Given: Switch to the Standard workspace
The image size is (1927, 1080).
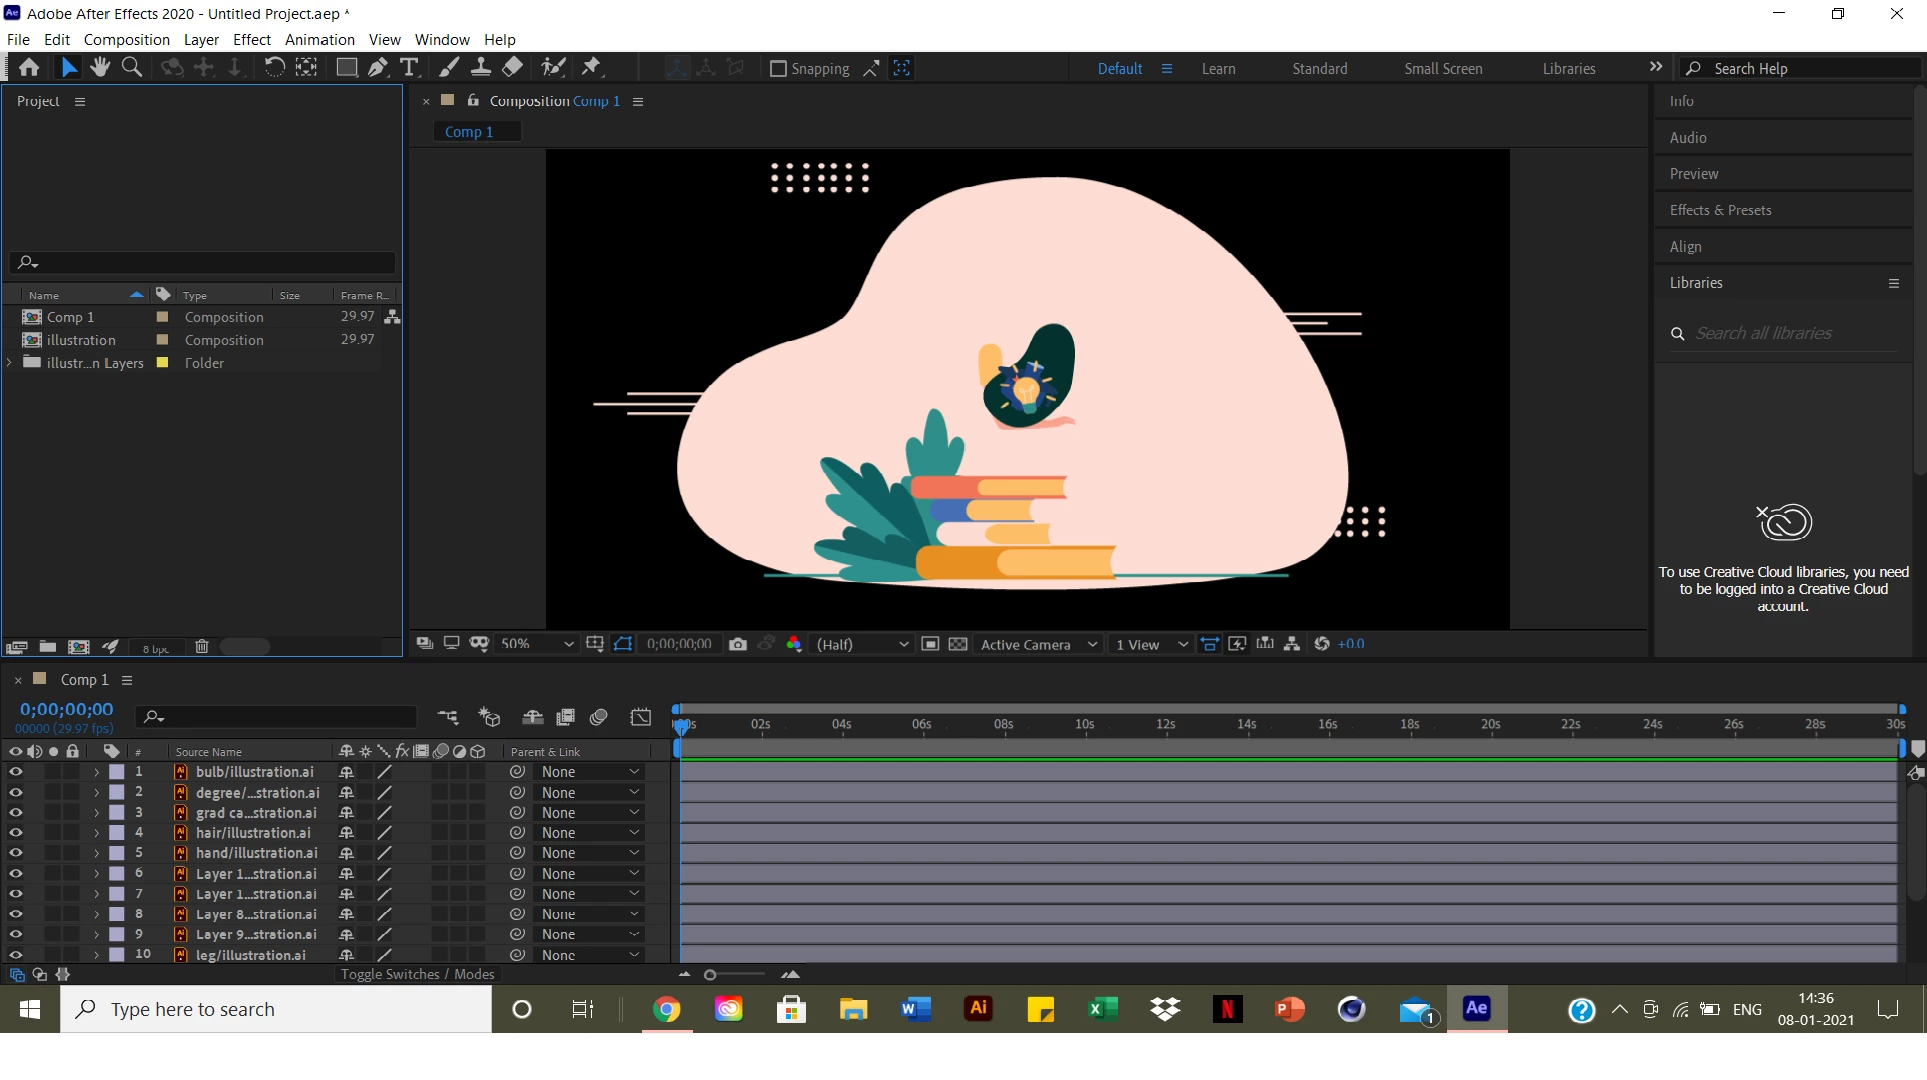Looking at the screenshot, I should coord(1319,68).
